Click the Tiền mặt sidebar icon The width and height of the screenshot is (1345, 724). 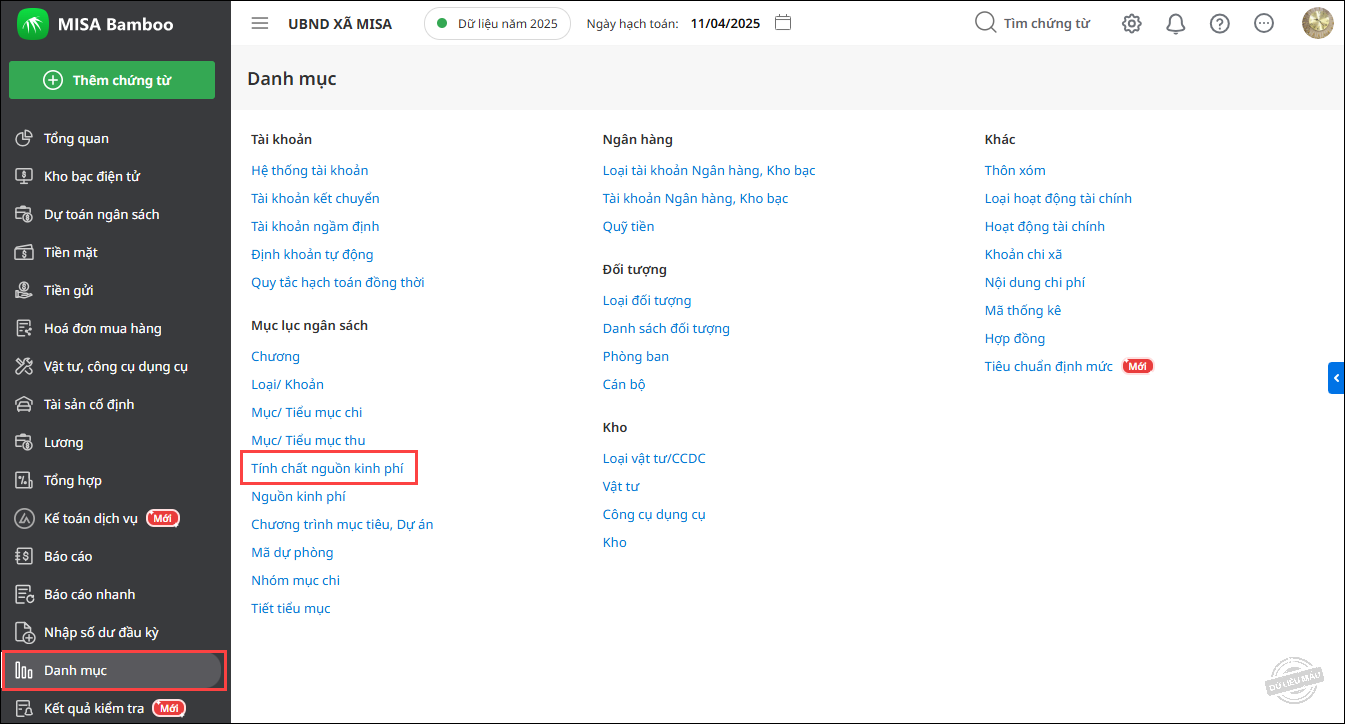(26, 252)
